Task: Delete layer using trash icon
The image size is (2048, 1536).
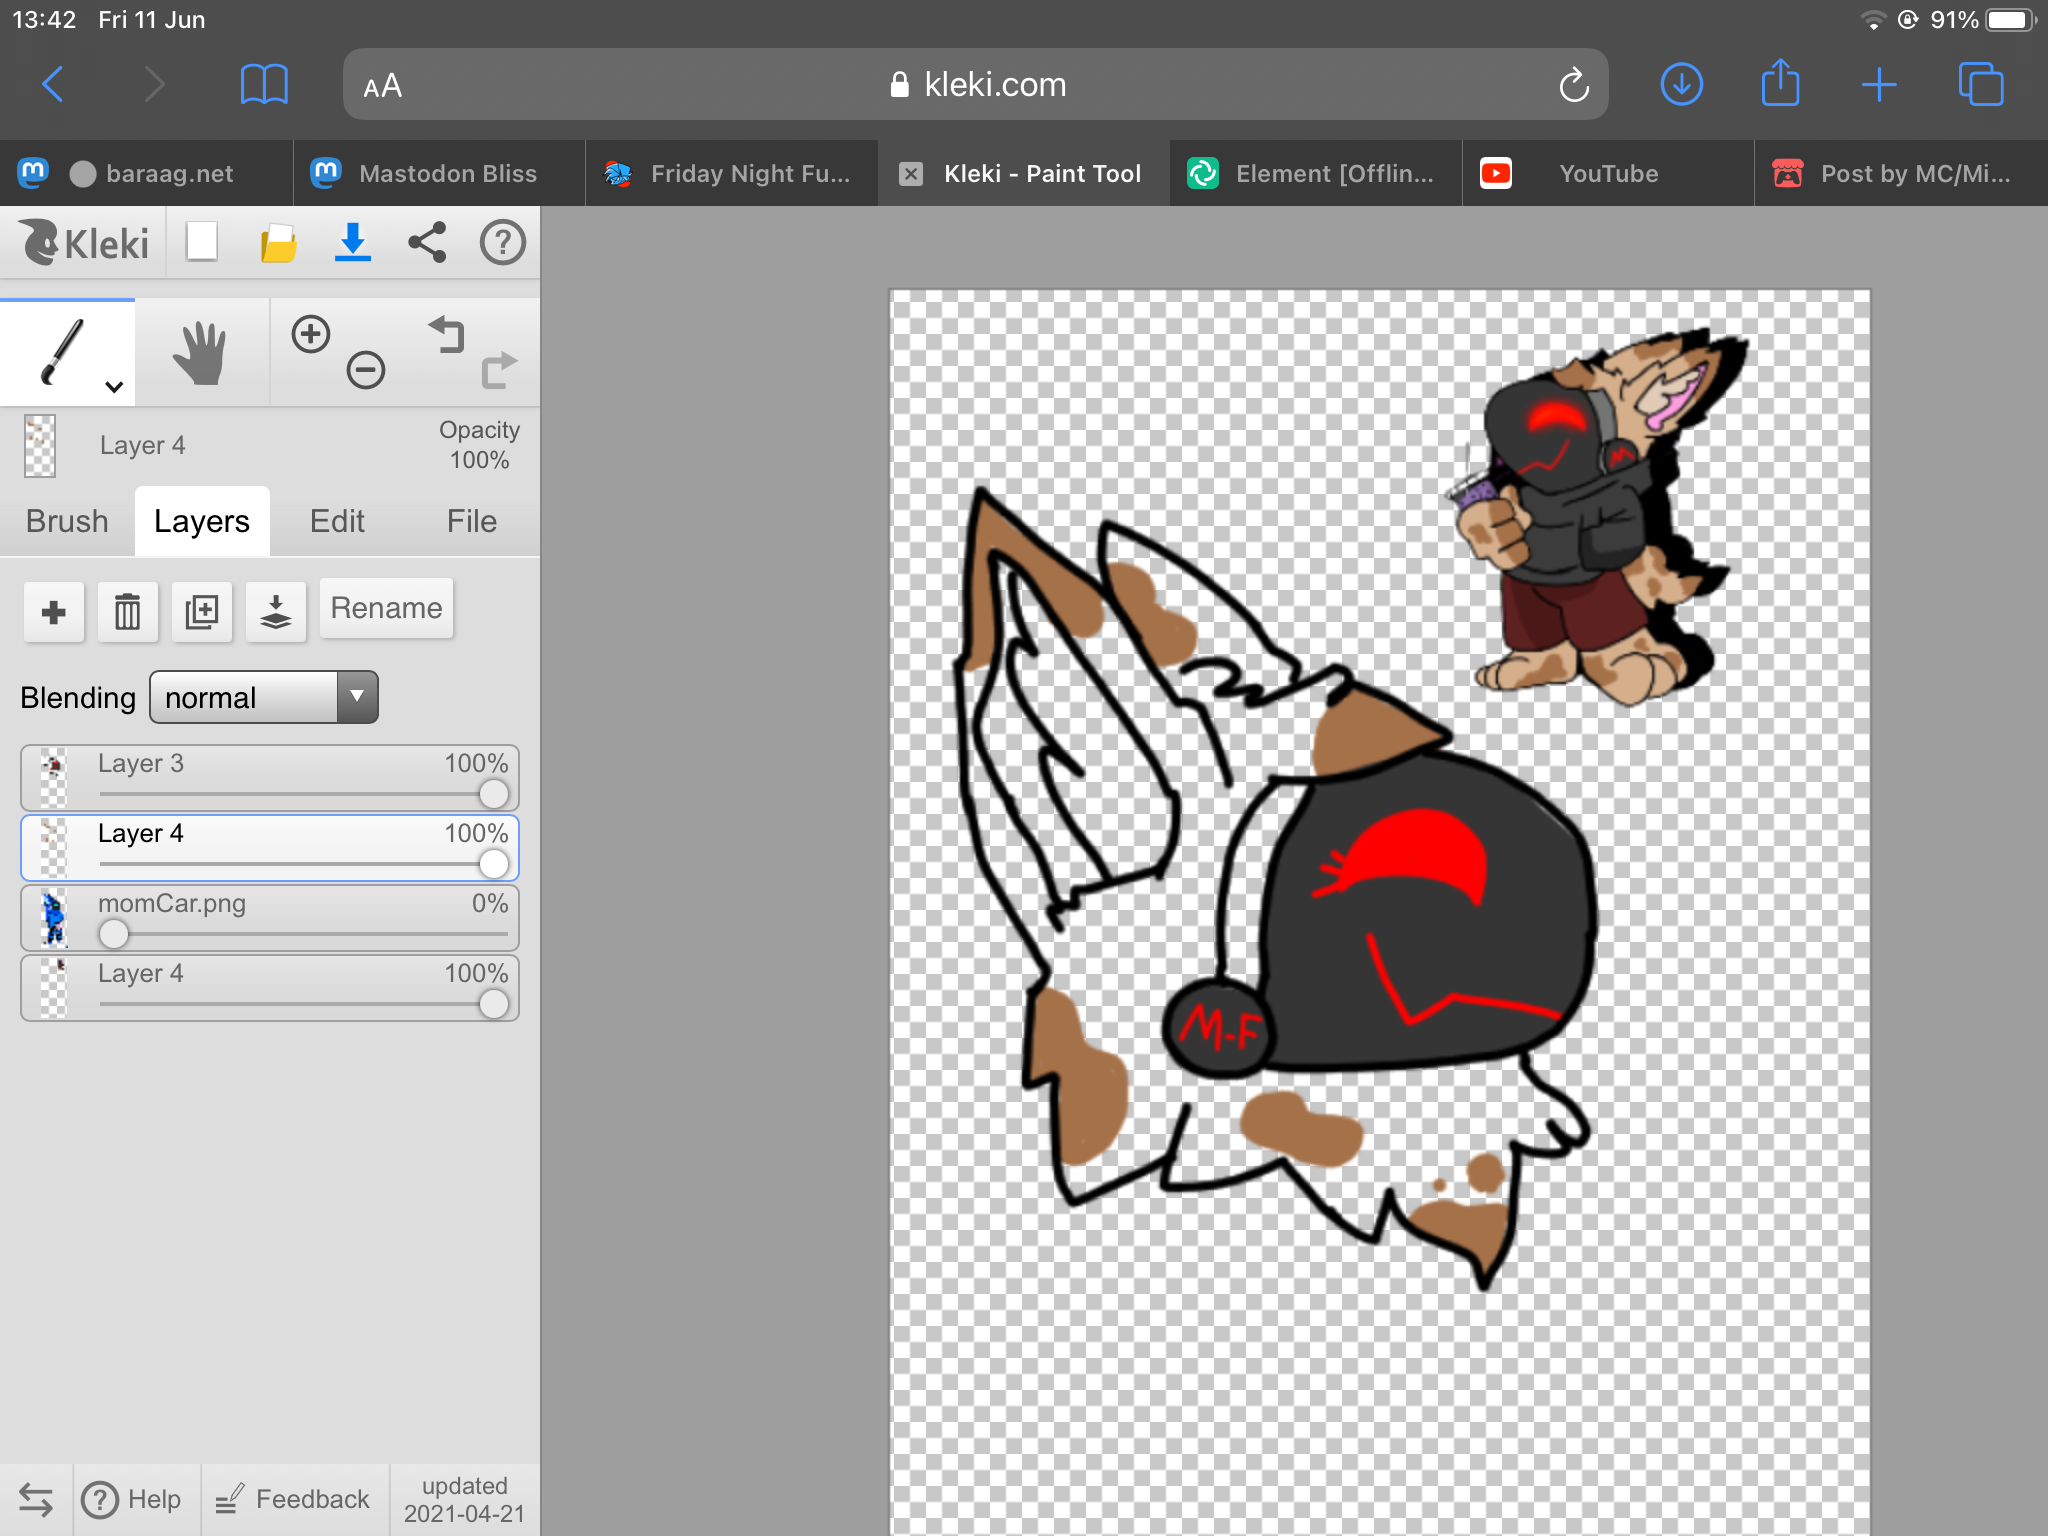Action: pos(127,611)
